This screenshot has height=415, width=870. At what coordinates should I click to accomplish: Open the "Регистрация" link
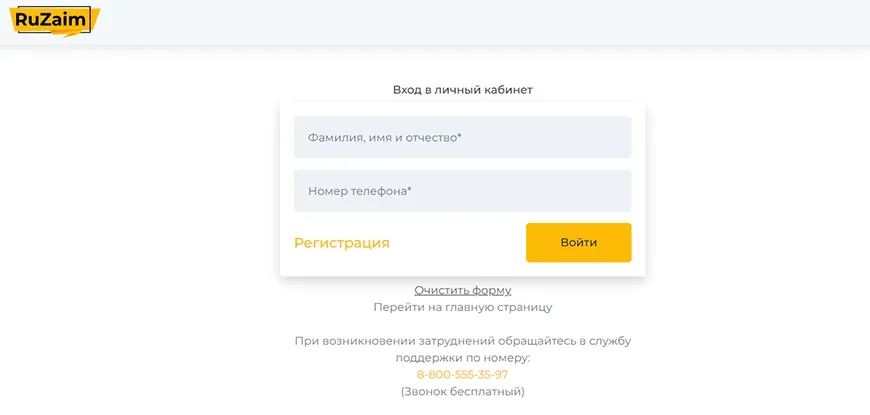point(341,243)
